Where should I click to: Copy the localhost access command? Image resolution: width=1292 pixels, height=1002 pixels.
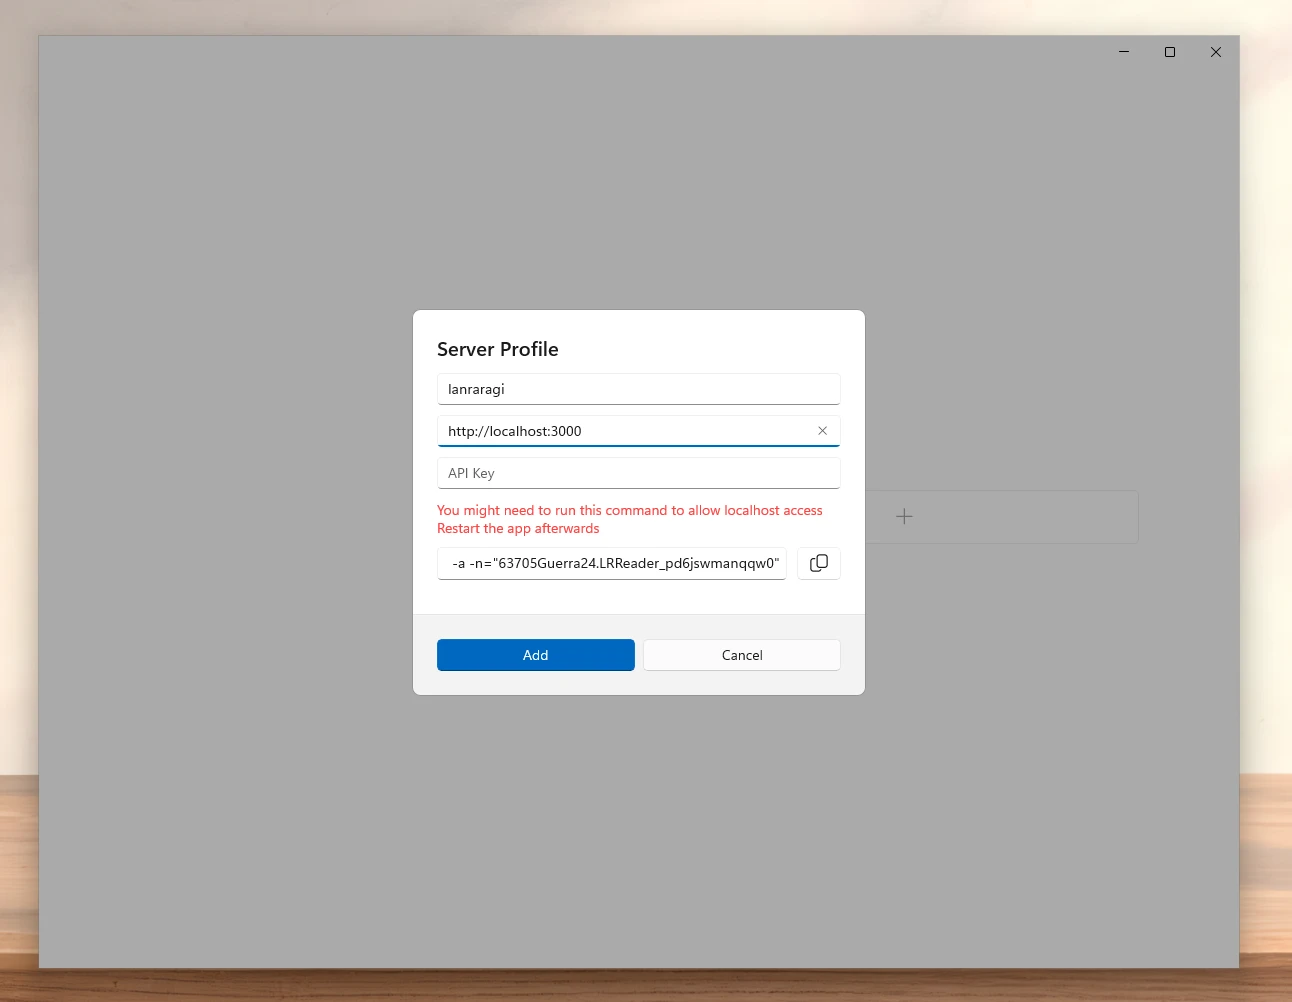point(819,563)
